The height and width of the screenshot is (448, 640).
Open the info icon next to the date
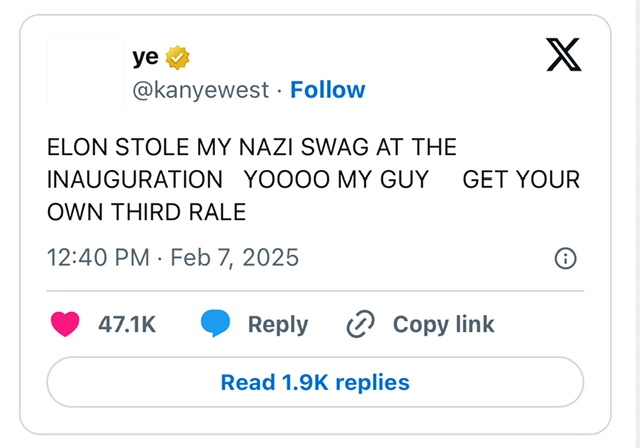point(564,259)
